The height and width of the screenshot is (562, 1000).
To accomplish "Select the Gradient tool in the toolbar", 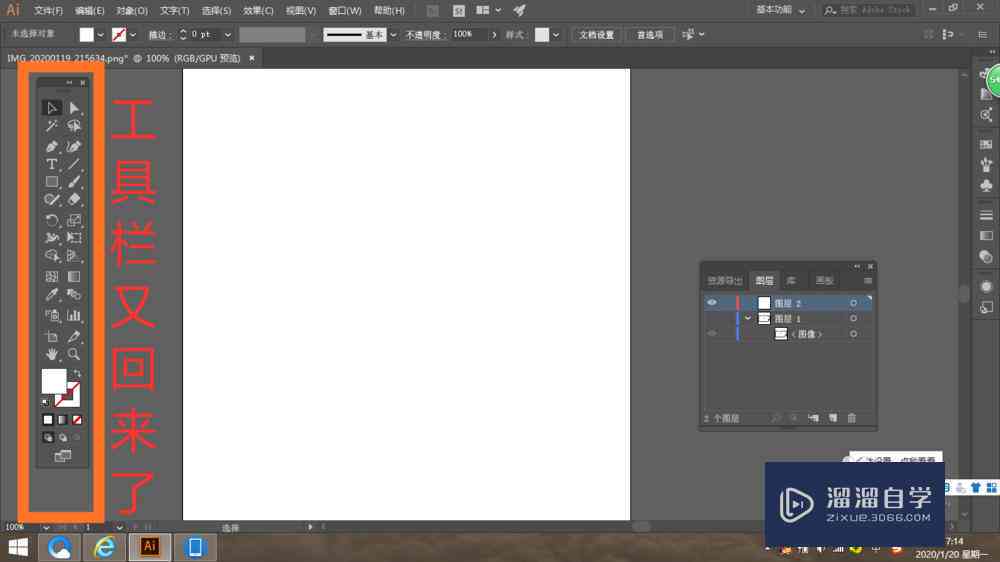I will (74, 277).
